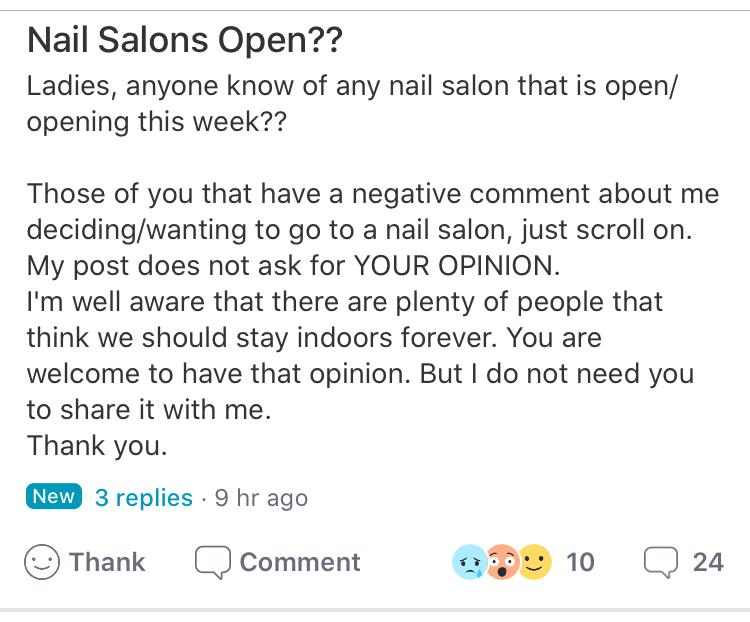Open the 3 replies link
Image resolution: width=750 pixels, height=622 pixels.
click(x=144, y=497)
